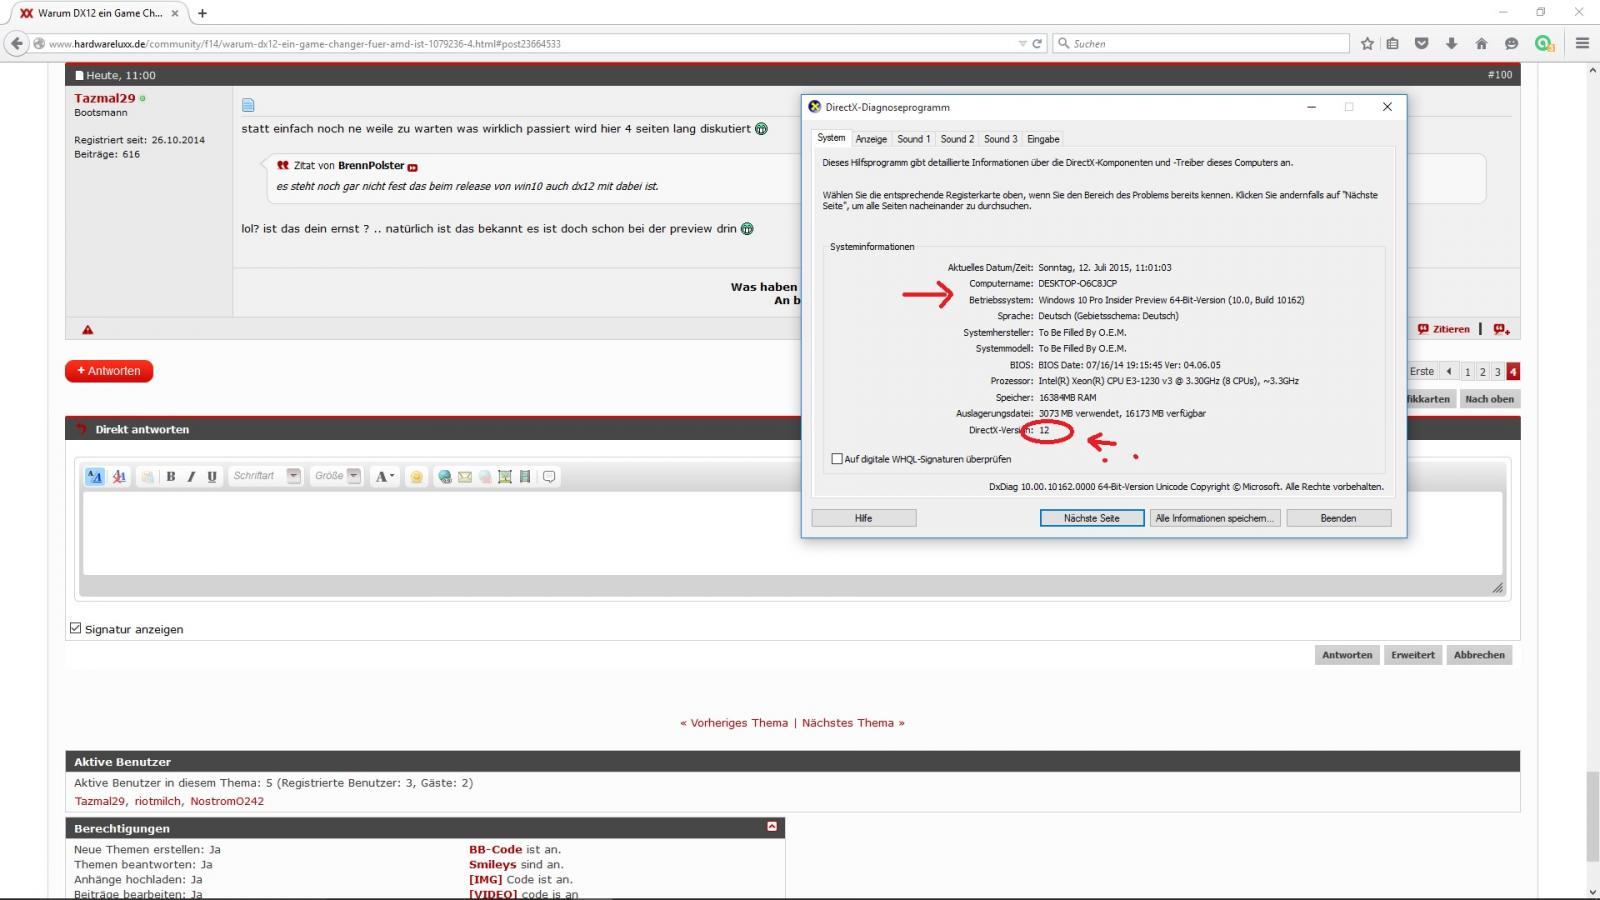This screenshot has height=900, width=1600.
Task: Go to home page via home icon
Action: pos(1481,43)
